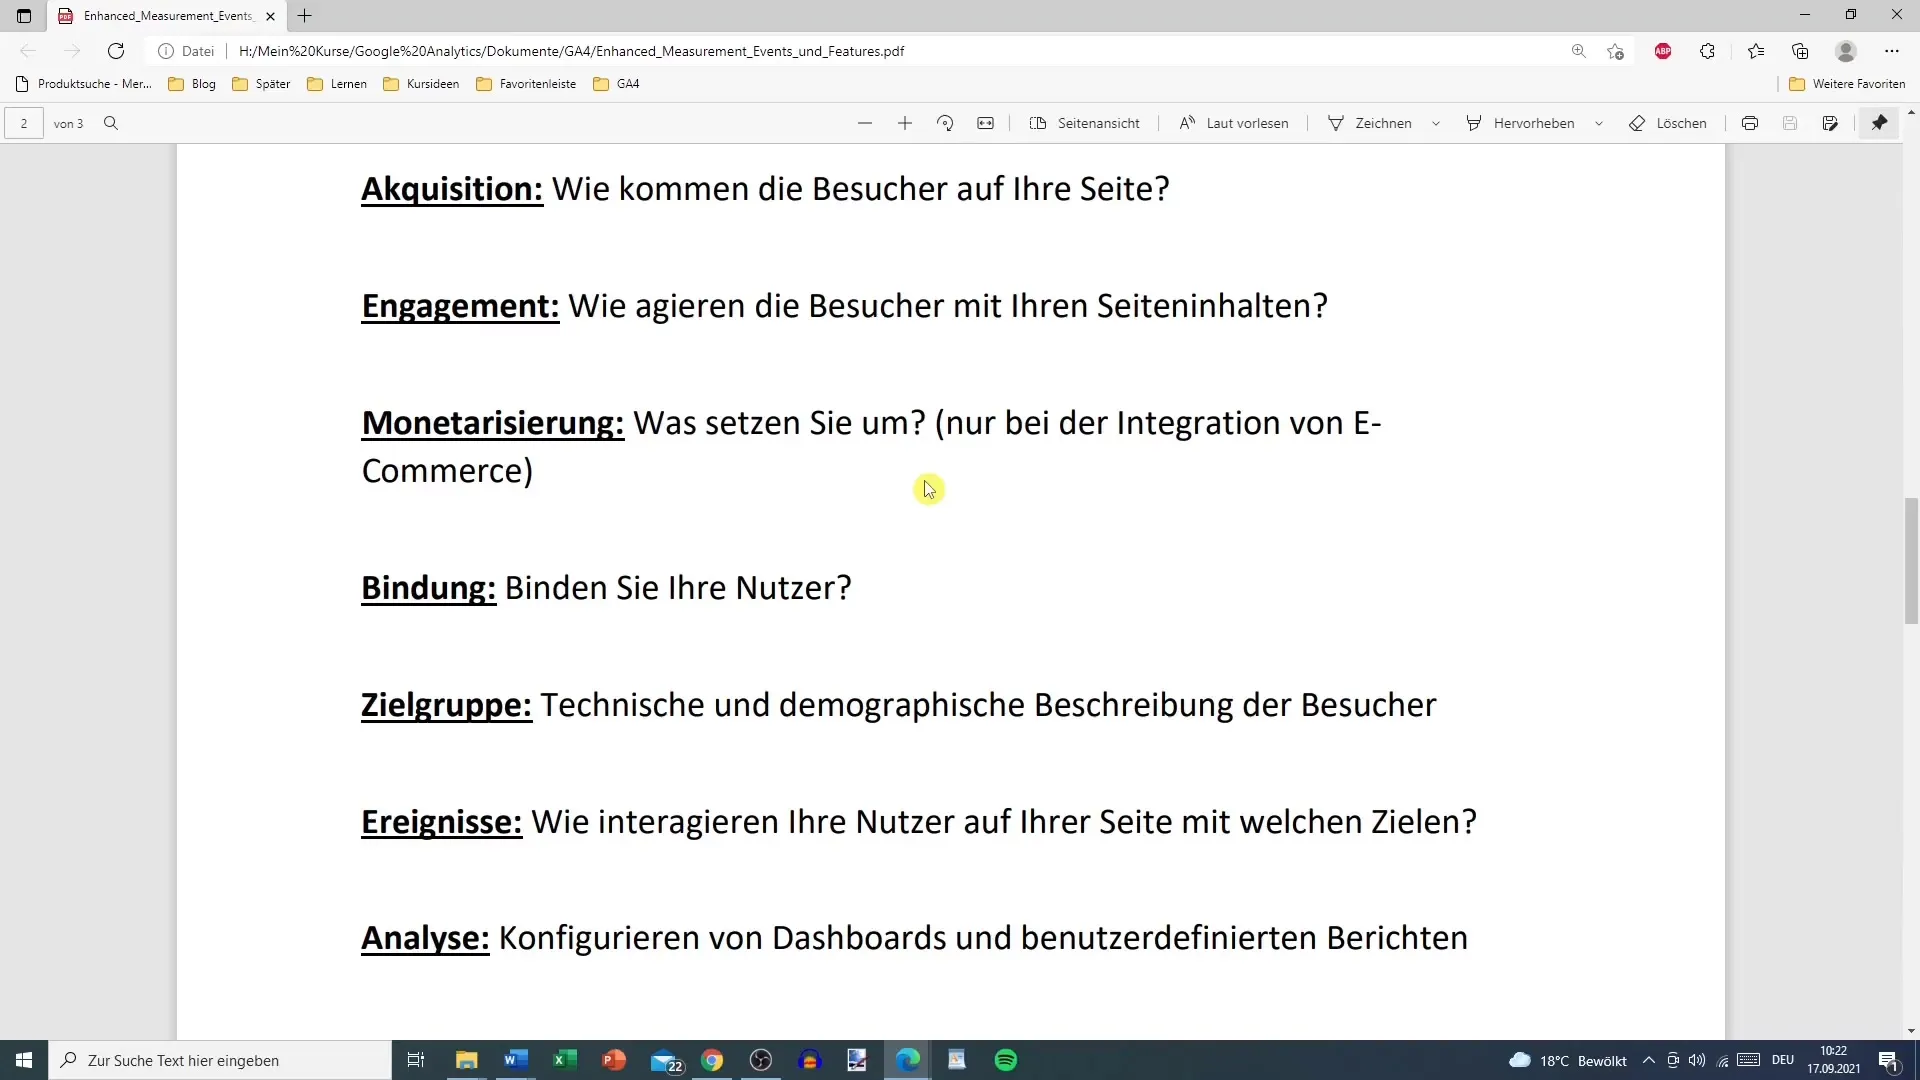Click the save as icon
Screen dimensions: 1920x1080
click(1830, 123)
